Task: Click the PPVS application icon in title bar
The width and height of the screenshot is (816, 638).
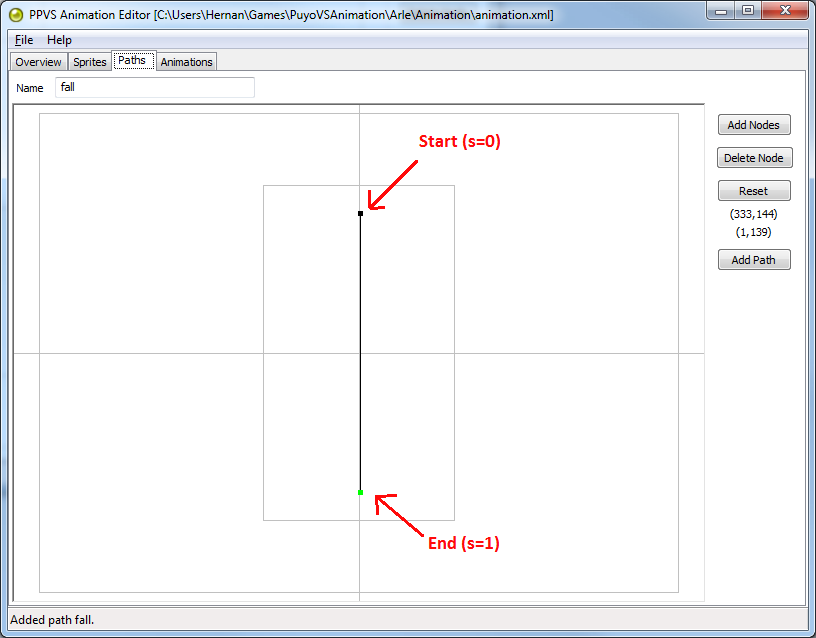Action: [x=16, y=15]
